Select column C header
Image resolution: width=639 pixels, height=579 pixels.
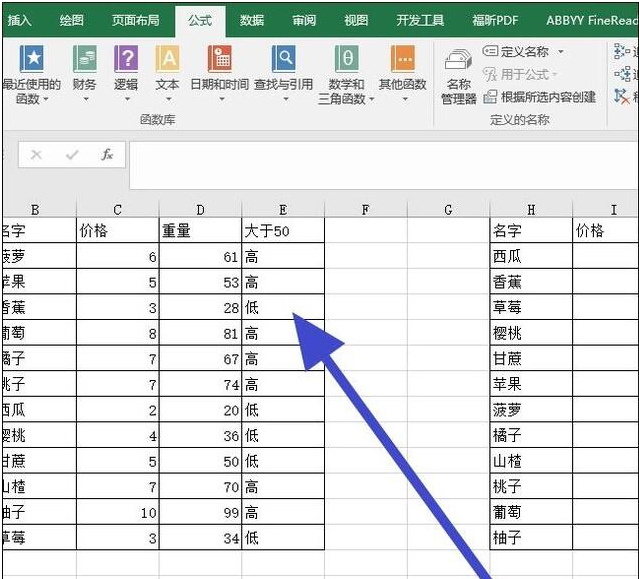pyautogui.click(x=117, y=209)
